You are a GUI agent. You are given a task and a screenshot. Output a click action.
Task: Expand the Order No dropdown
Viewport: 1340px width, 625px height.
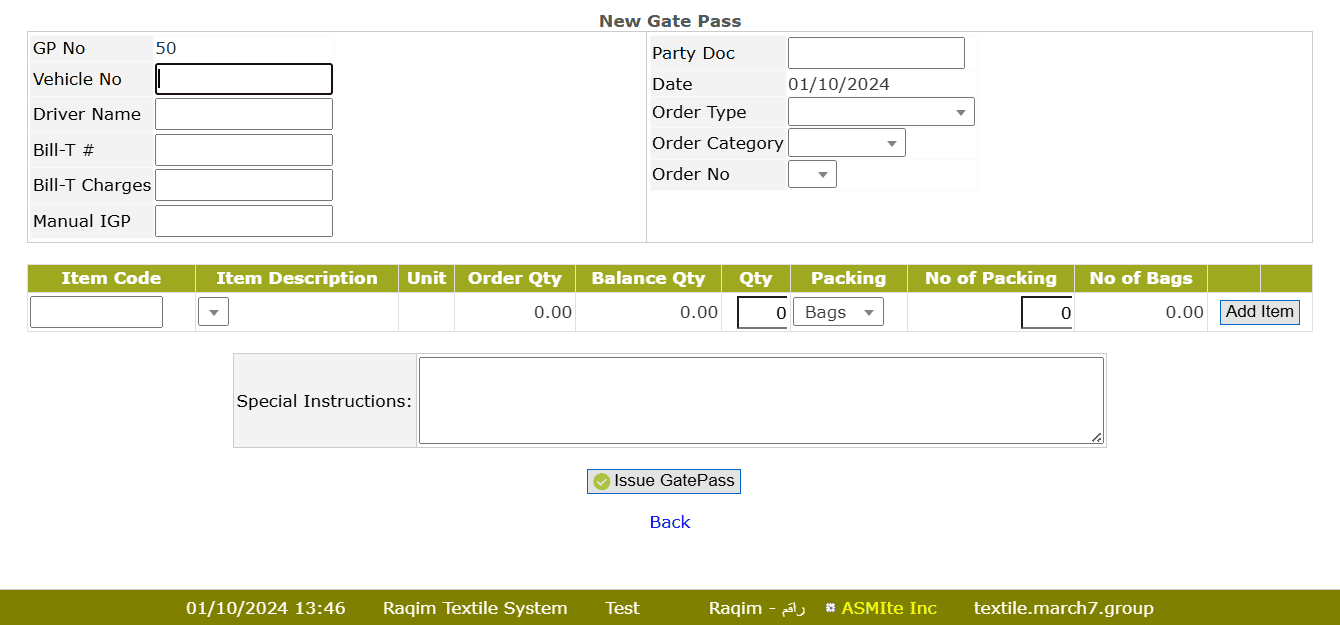click(x=812, y=175)
